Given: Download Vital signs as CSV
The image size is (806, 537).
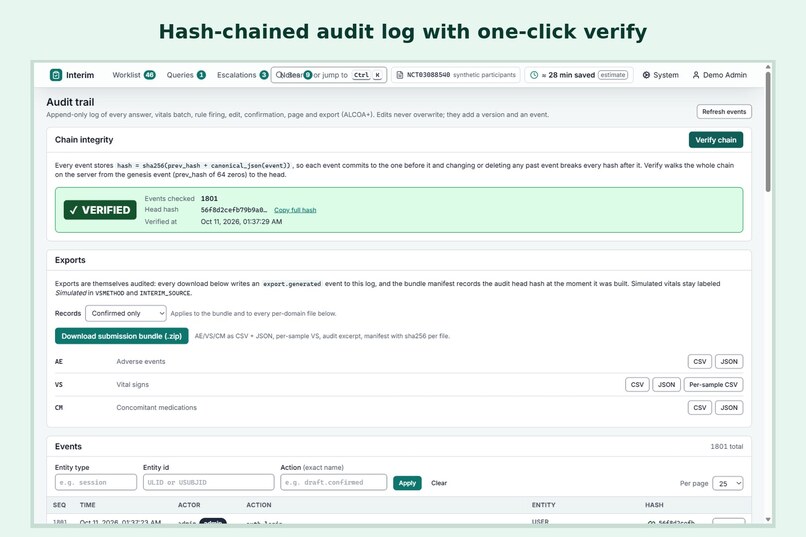Looking at the screenshot, I should click(x=637, y=385).
